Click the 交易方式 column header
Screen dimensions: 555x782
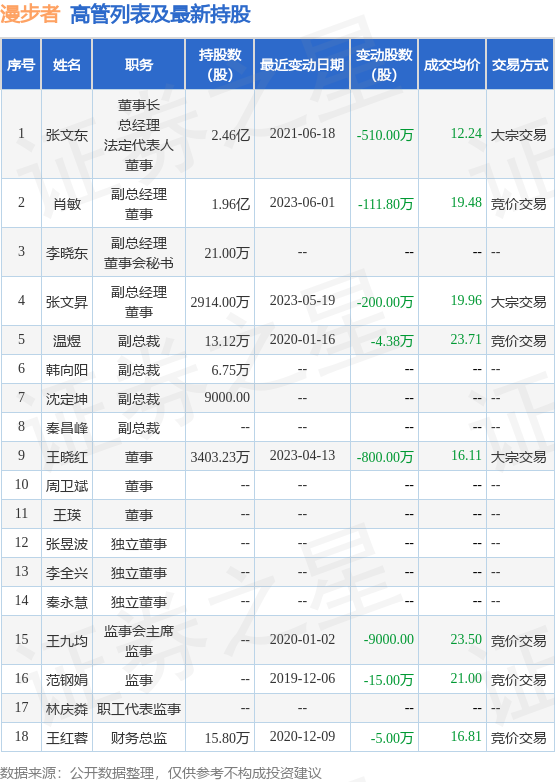(520, 65)
